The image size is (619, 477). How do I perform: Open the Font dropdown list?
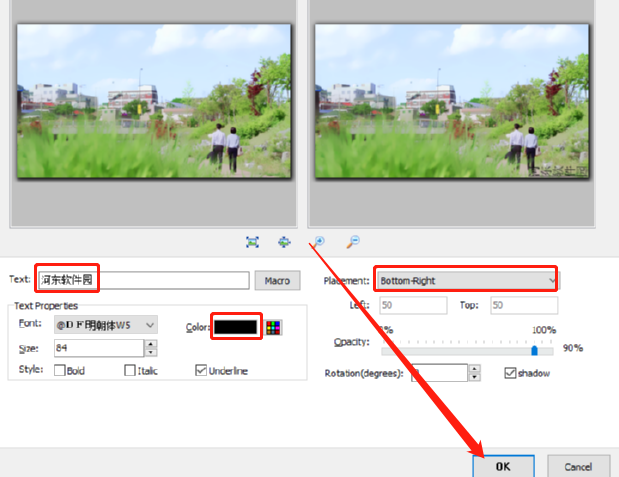tap(106, 325)
